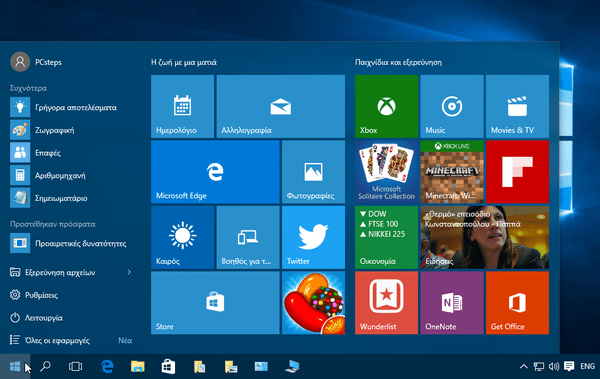600x379 pixels.
Task: Open the Φωτογραφίες photos tile
Action: tap(313, 172)
